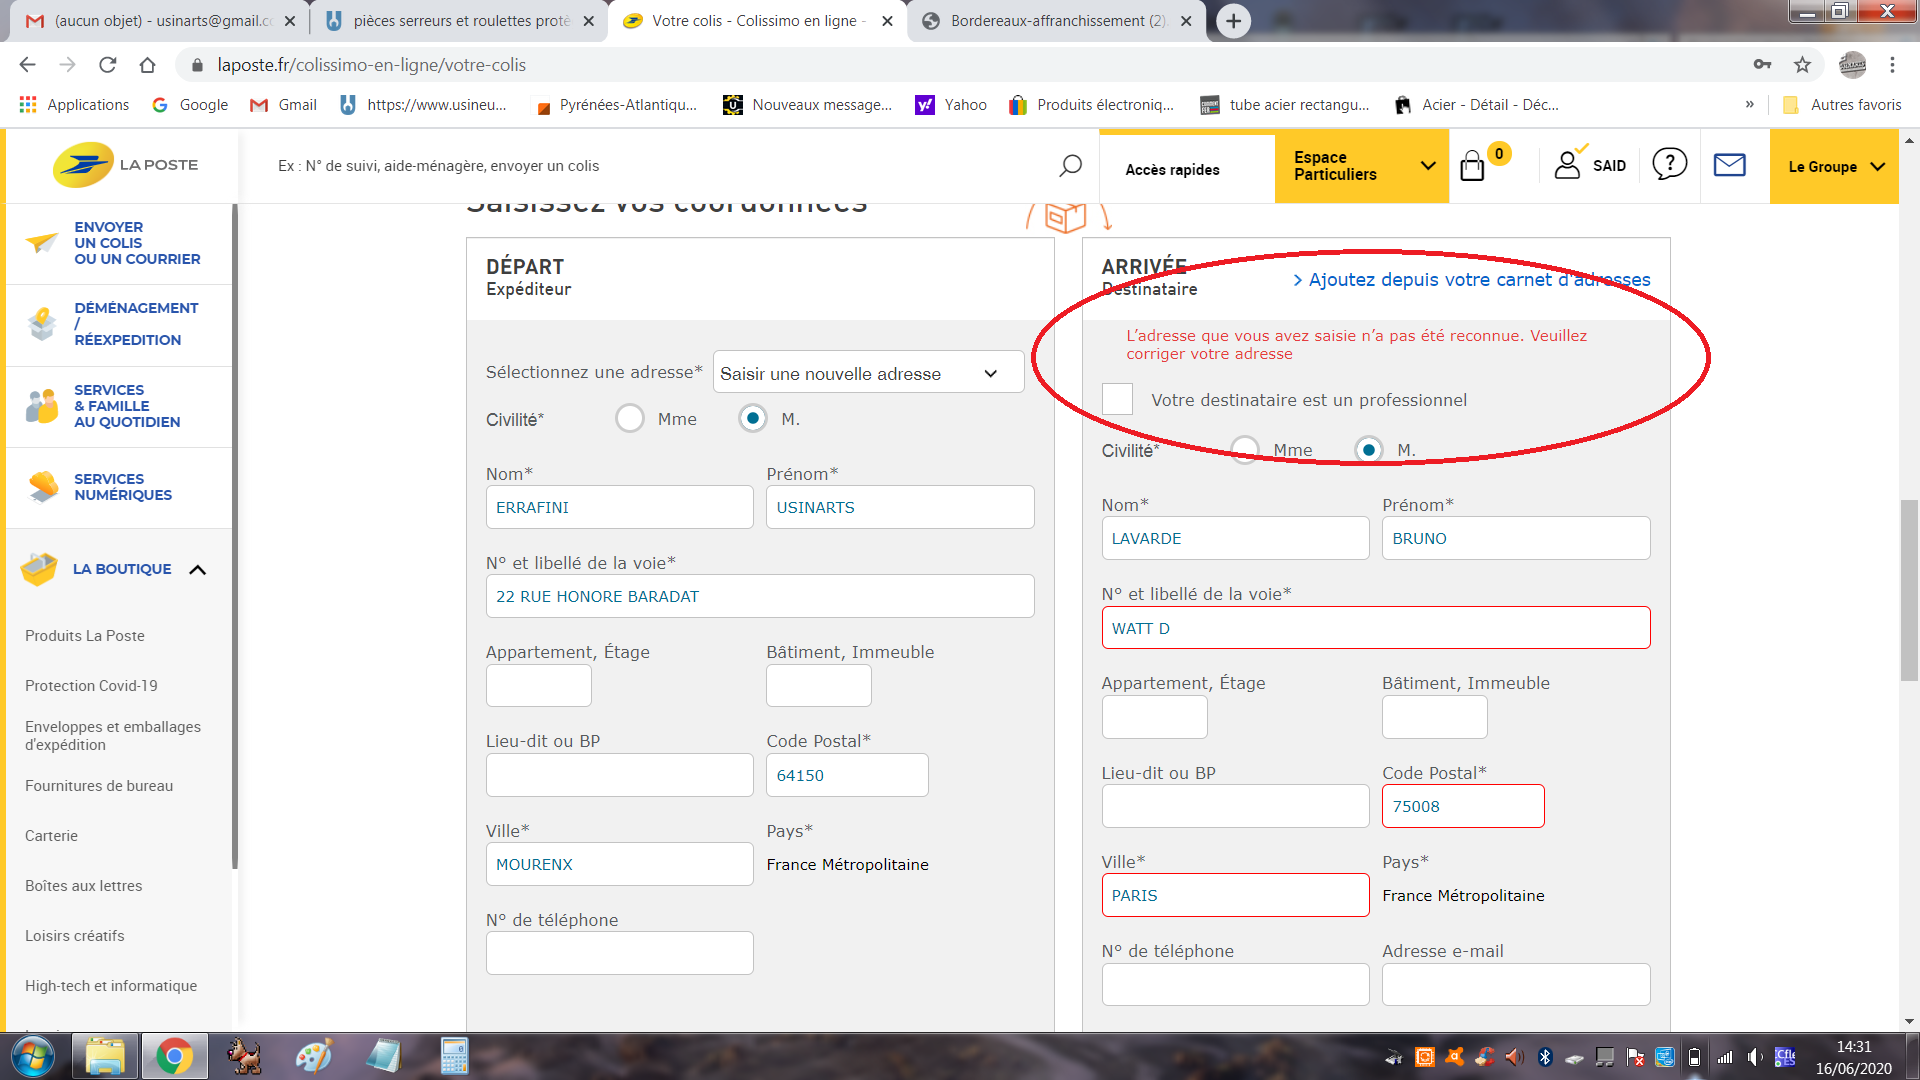This screenshot has width=1920, height=1080.
Task: Open the 'Produits La Poste' link
Action: [x=85, y=636]
